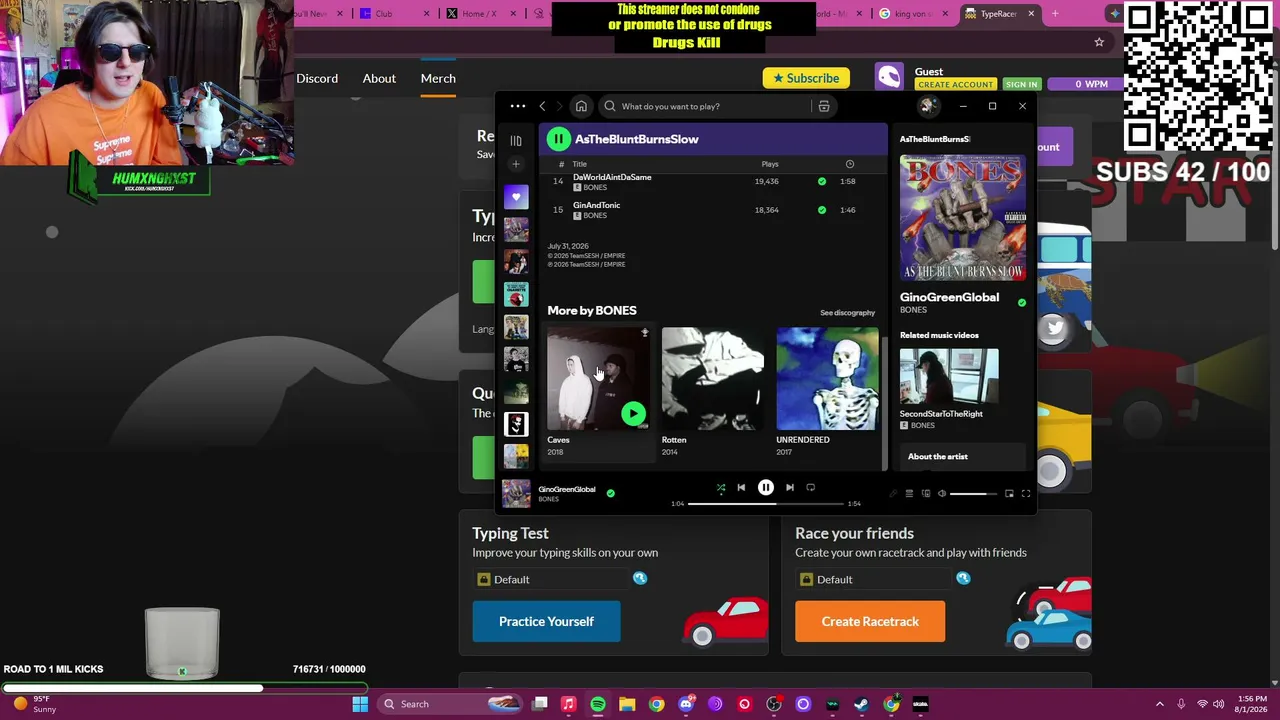Open the Discord link on TypeRacer
1280x720 pixels.
[317, 78]
